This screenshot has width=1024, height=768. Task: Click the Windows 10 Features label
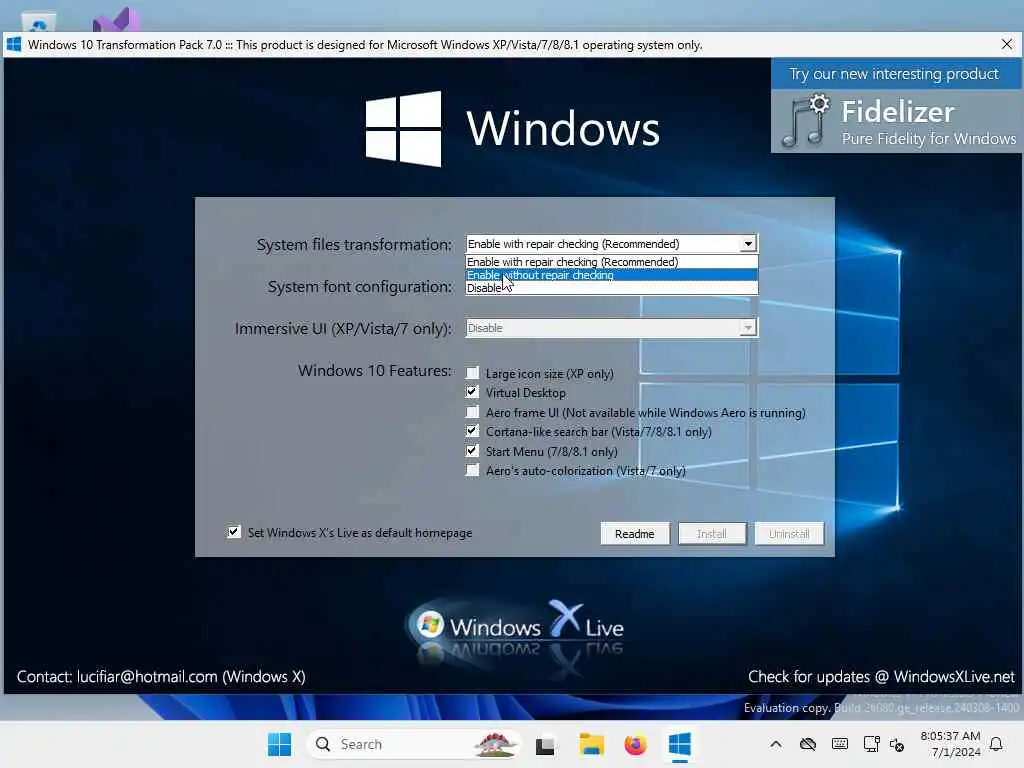375,370
